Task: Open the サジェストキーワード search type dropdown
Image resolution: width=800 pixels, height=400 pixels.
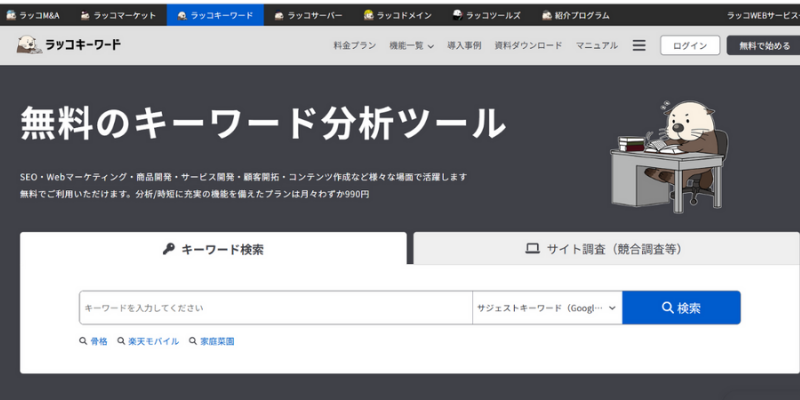Action: click(547, 308)
